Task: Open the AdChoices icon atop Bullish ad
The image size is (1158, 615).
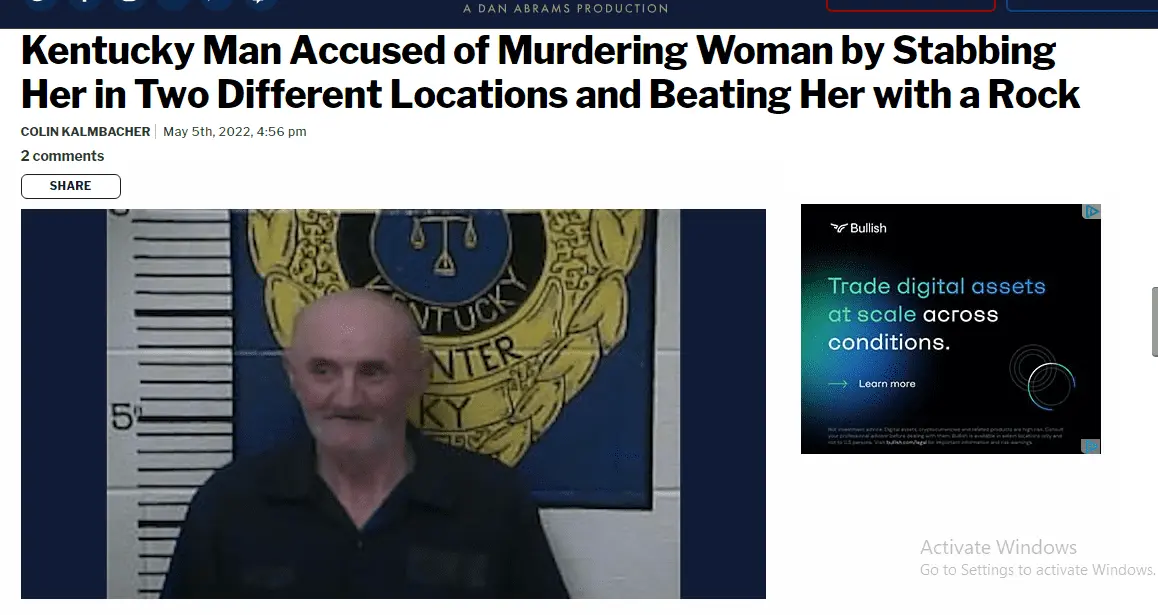Action: click(1092, 211)
